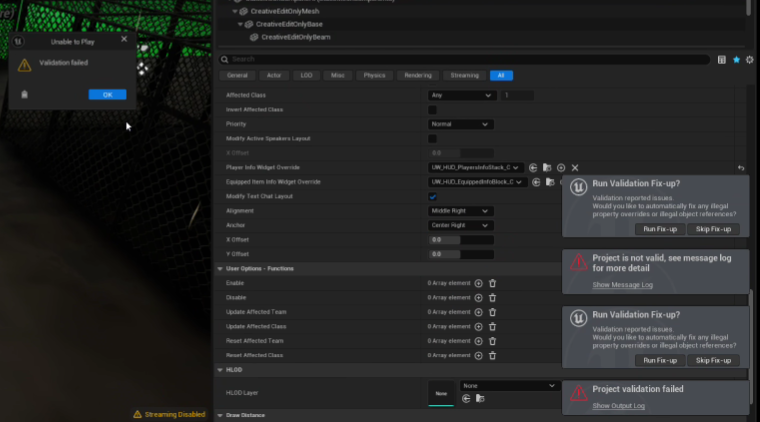Add element to Reset Affected Team array
760x422 pixels.
[478, 341]
